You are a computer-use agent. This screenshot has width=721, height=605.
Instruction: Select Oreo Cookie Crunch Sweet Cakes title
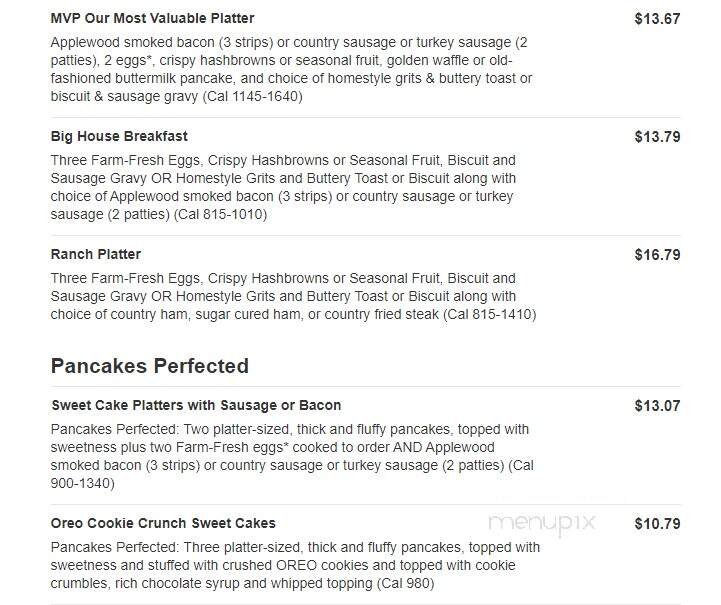click(x=163, y=523)
